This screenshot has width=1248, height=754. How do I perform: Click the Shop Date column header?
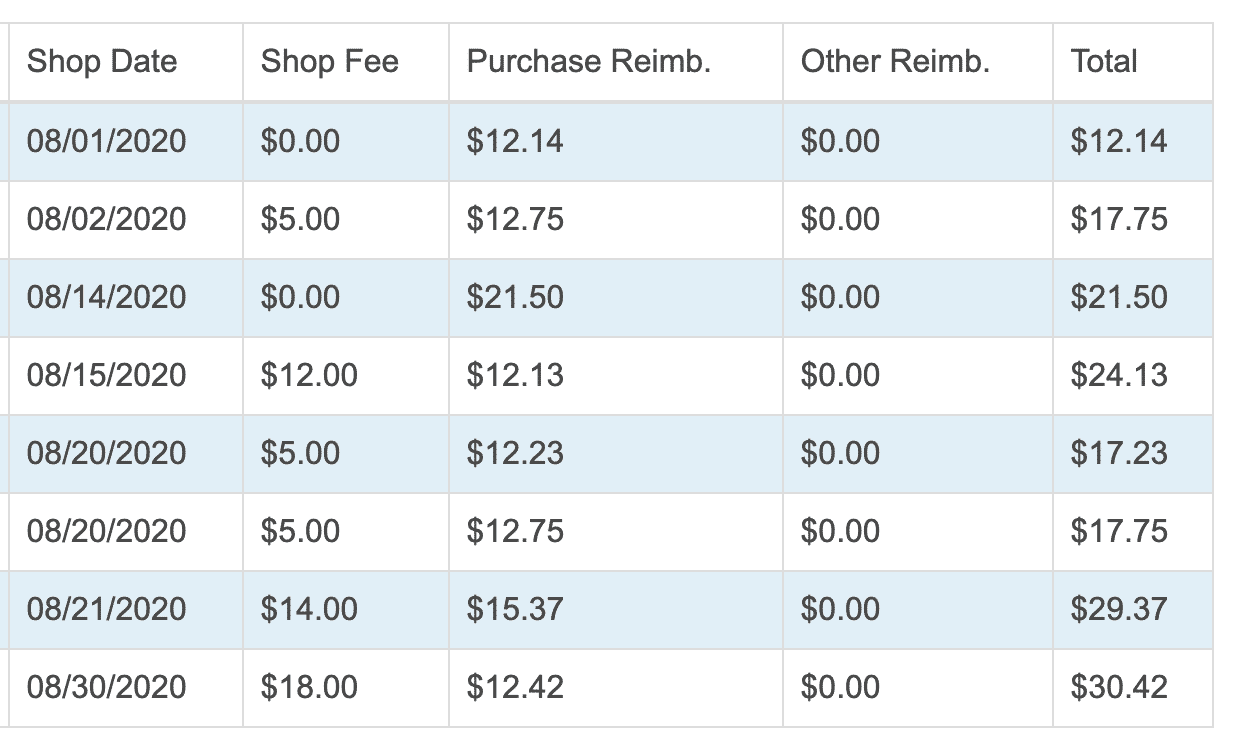(x=126, y=62)
